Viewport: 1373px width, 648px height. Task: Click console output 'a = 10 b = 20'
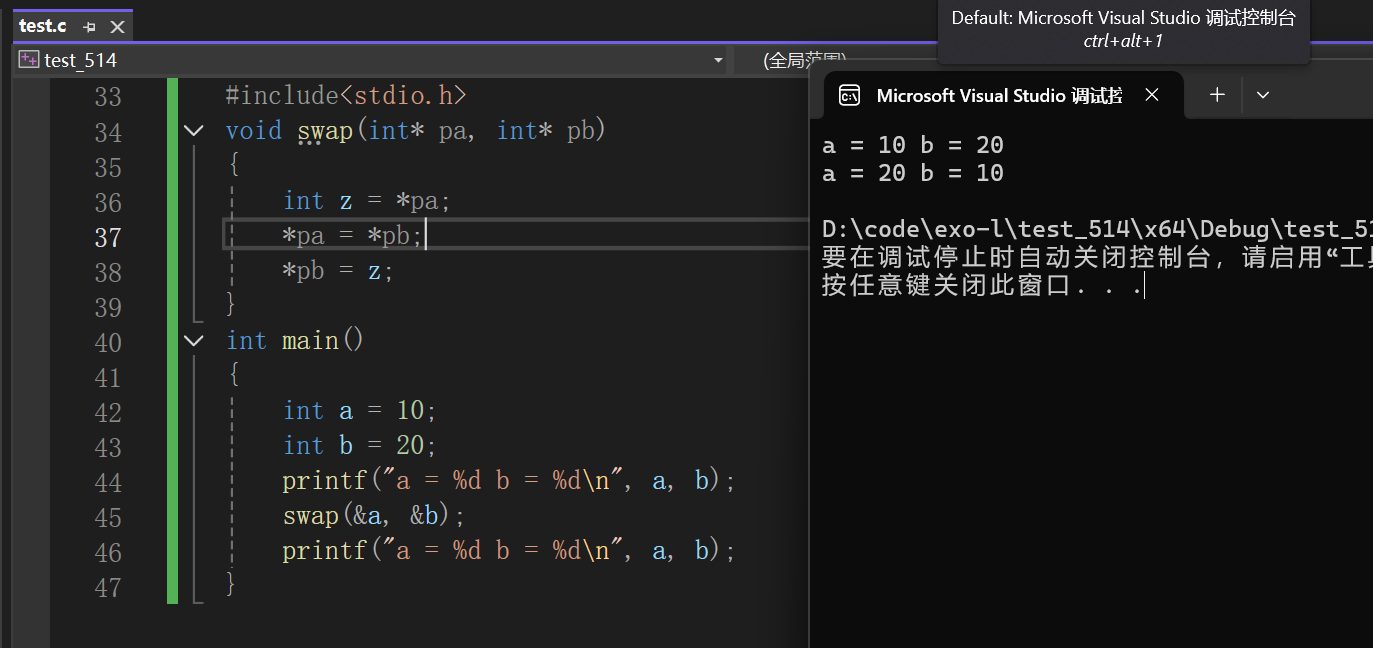[913, 146]
